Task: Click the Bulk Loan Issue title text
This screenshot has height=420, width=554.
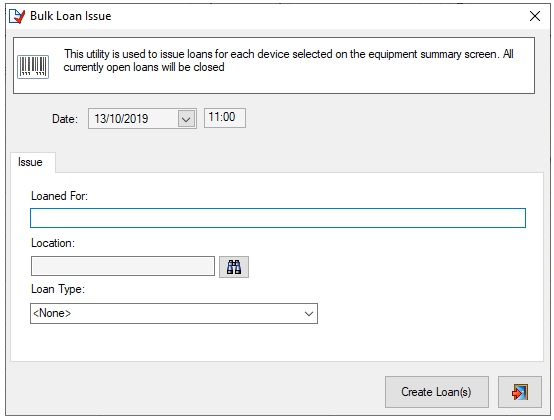Action: 71,16
